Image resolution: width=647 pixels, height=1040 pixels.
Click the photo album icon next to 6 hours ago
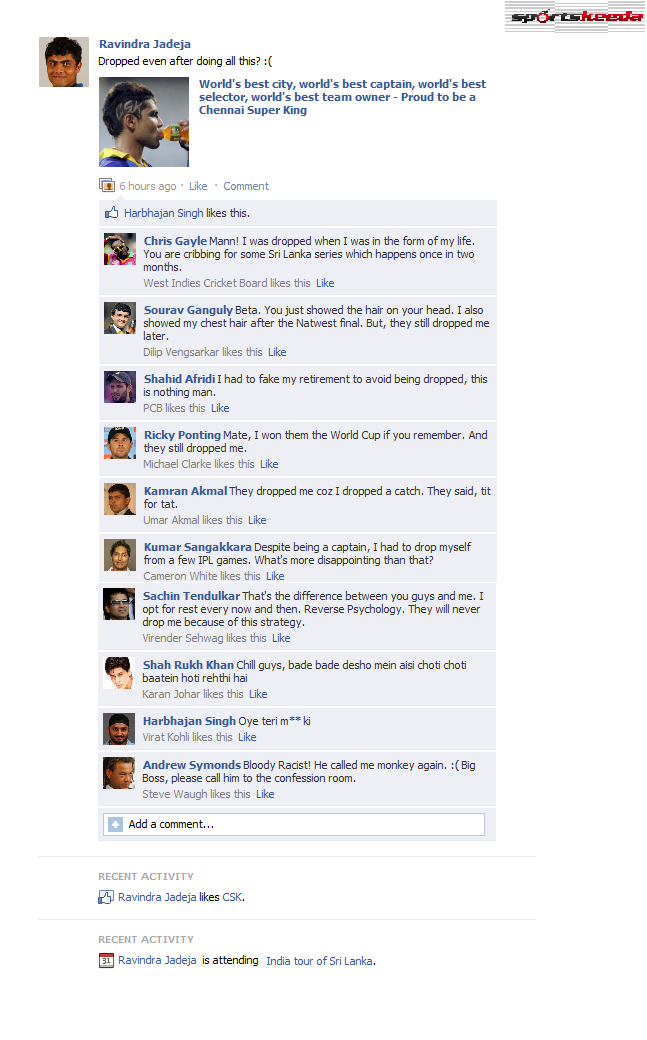pyautogui.click(x=107, y=185)
